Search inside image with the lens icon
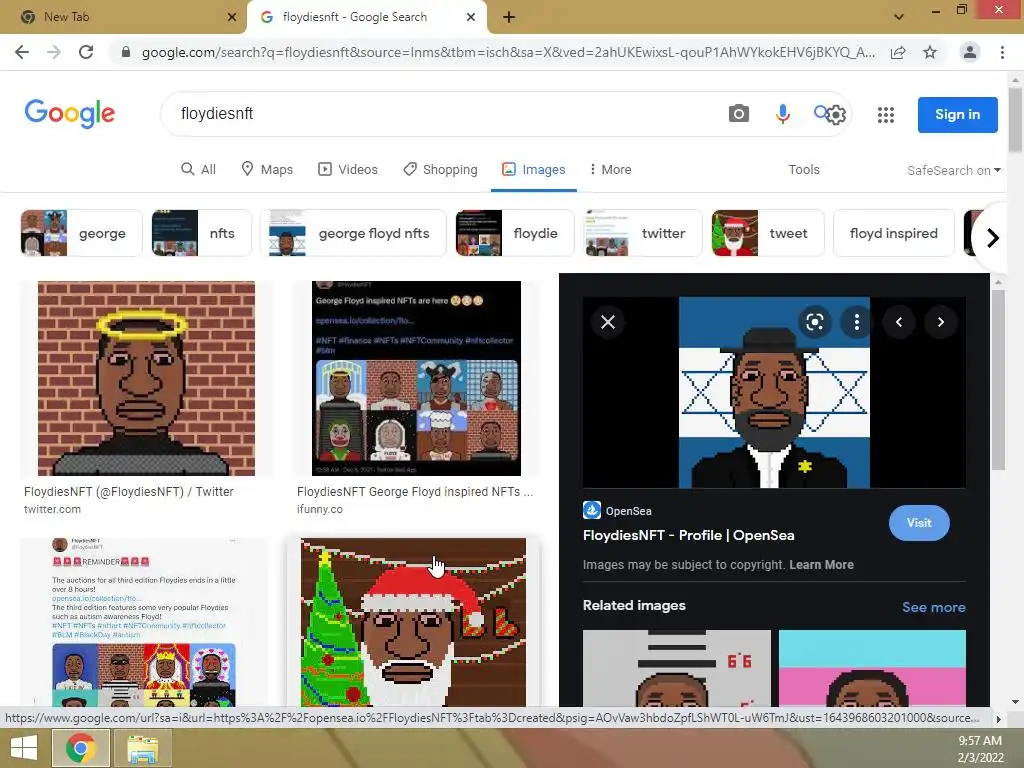1024x768 pixels. [x=814, y=322]
